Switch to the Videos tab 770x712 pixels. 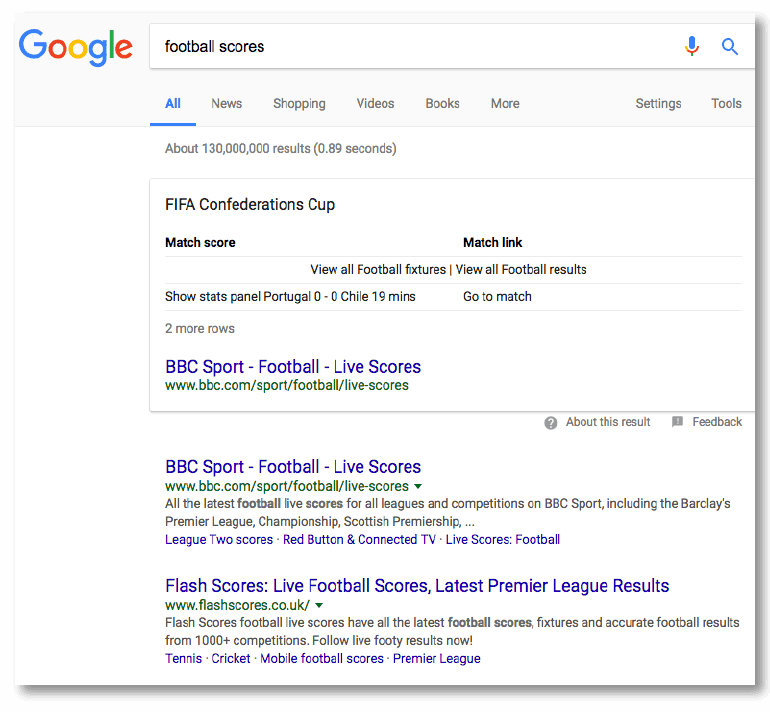[375, 103]
